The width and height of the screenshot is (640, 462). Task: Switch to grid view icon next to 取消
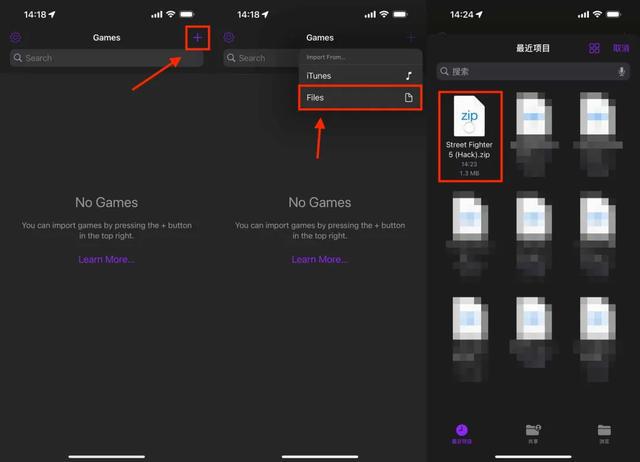click(x=594, y=48)
